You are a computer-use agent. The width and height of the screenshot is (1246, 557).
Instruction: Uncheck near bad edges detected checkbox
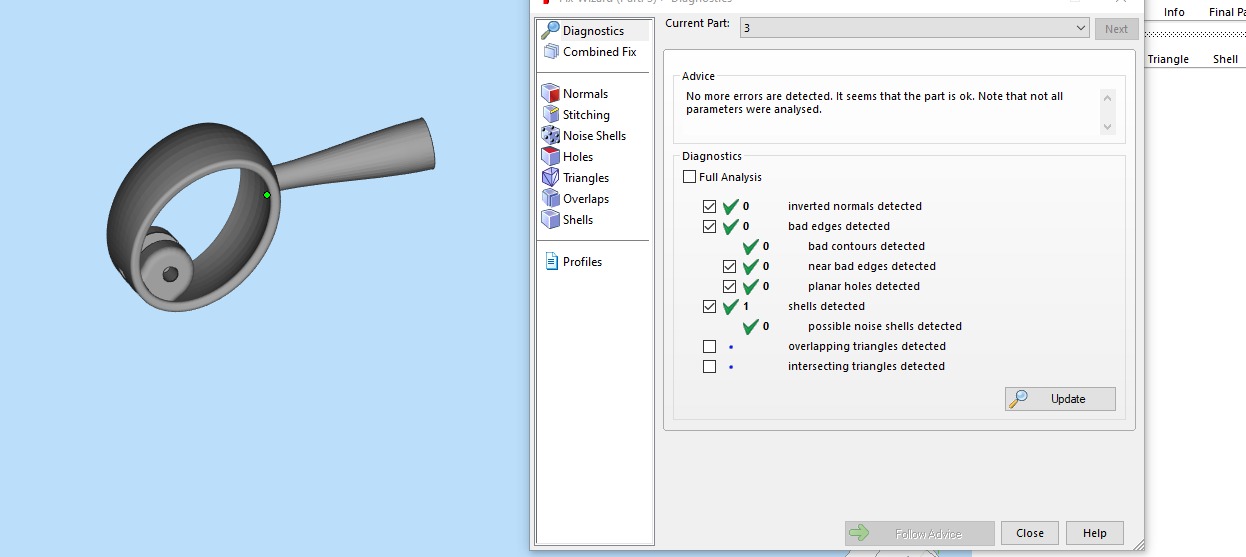tap(729, 266)
